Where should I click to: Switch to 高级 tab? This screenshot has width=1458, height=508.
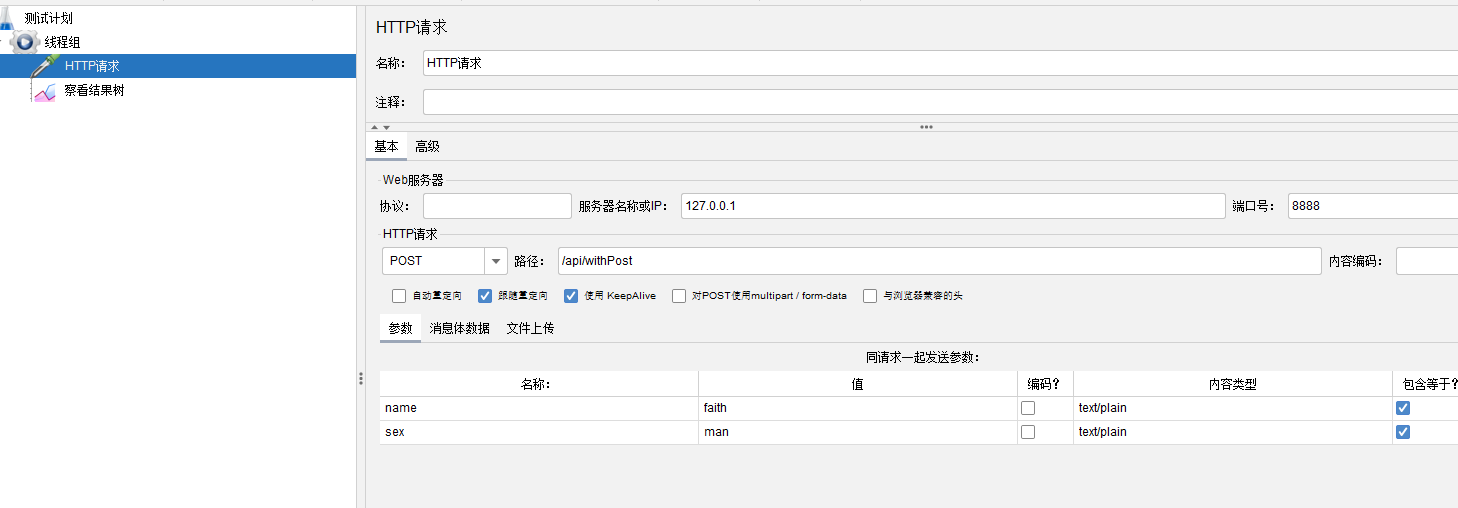coord(427,146)
